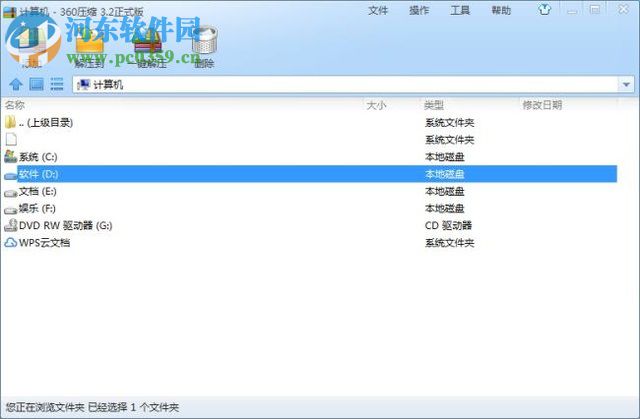Viewport: 640px width, 419px height.
Task: Click the folder icon of 上级目录 row
Action: coord(10,122)
